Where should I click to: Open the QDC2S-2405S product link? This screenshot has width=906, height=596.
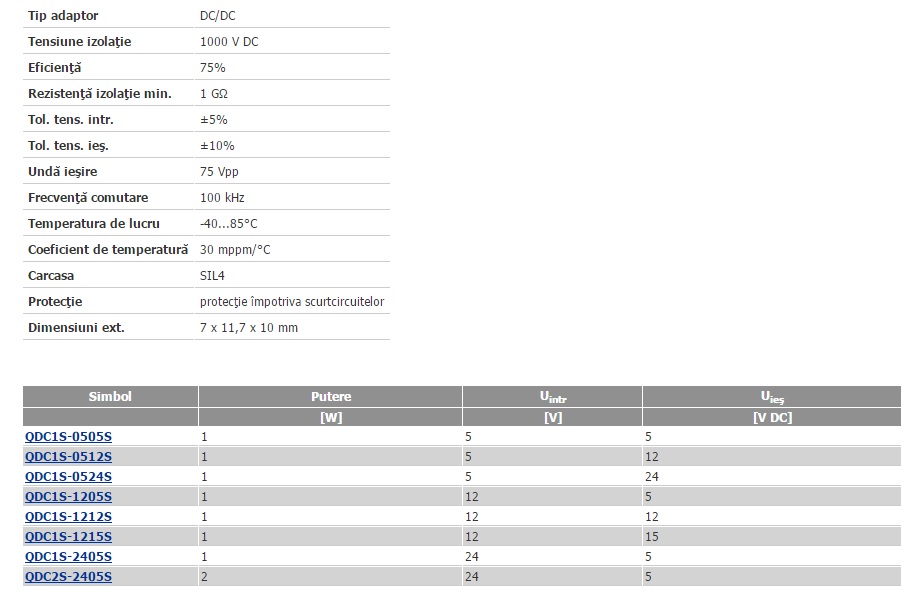pos(68,576)
